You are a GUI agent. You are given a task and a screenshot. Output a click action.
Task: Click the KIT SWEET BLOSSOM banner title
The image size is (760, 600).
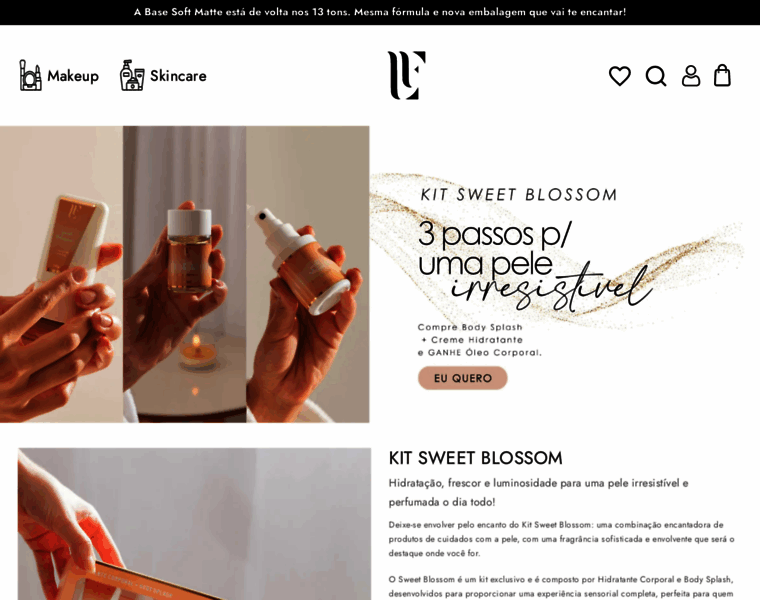tap(519, 195)
